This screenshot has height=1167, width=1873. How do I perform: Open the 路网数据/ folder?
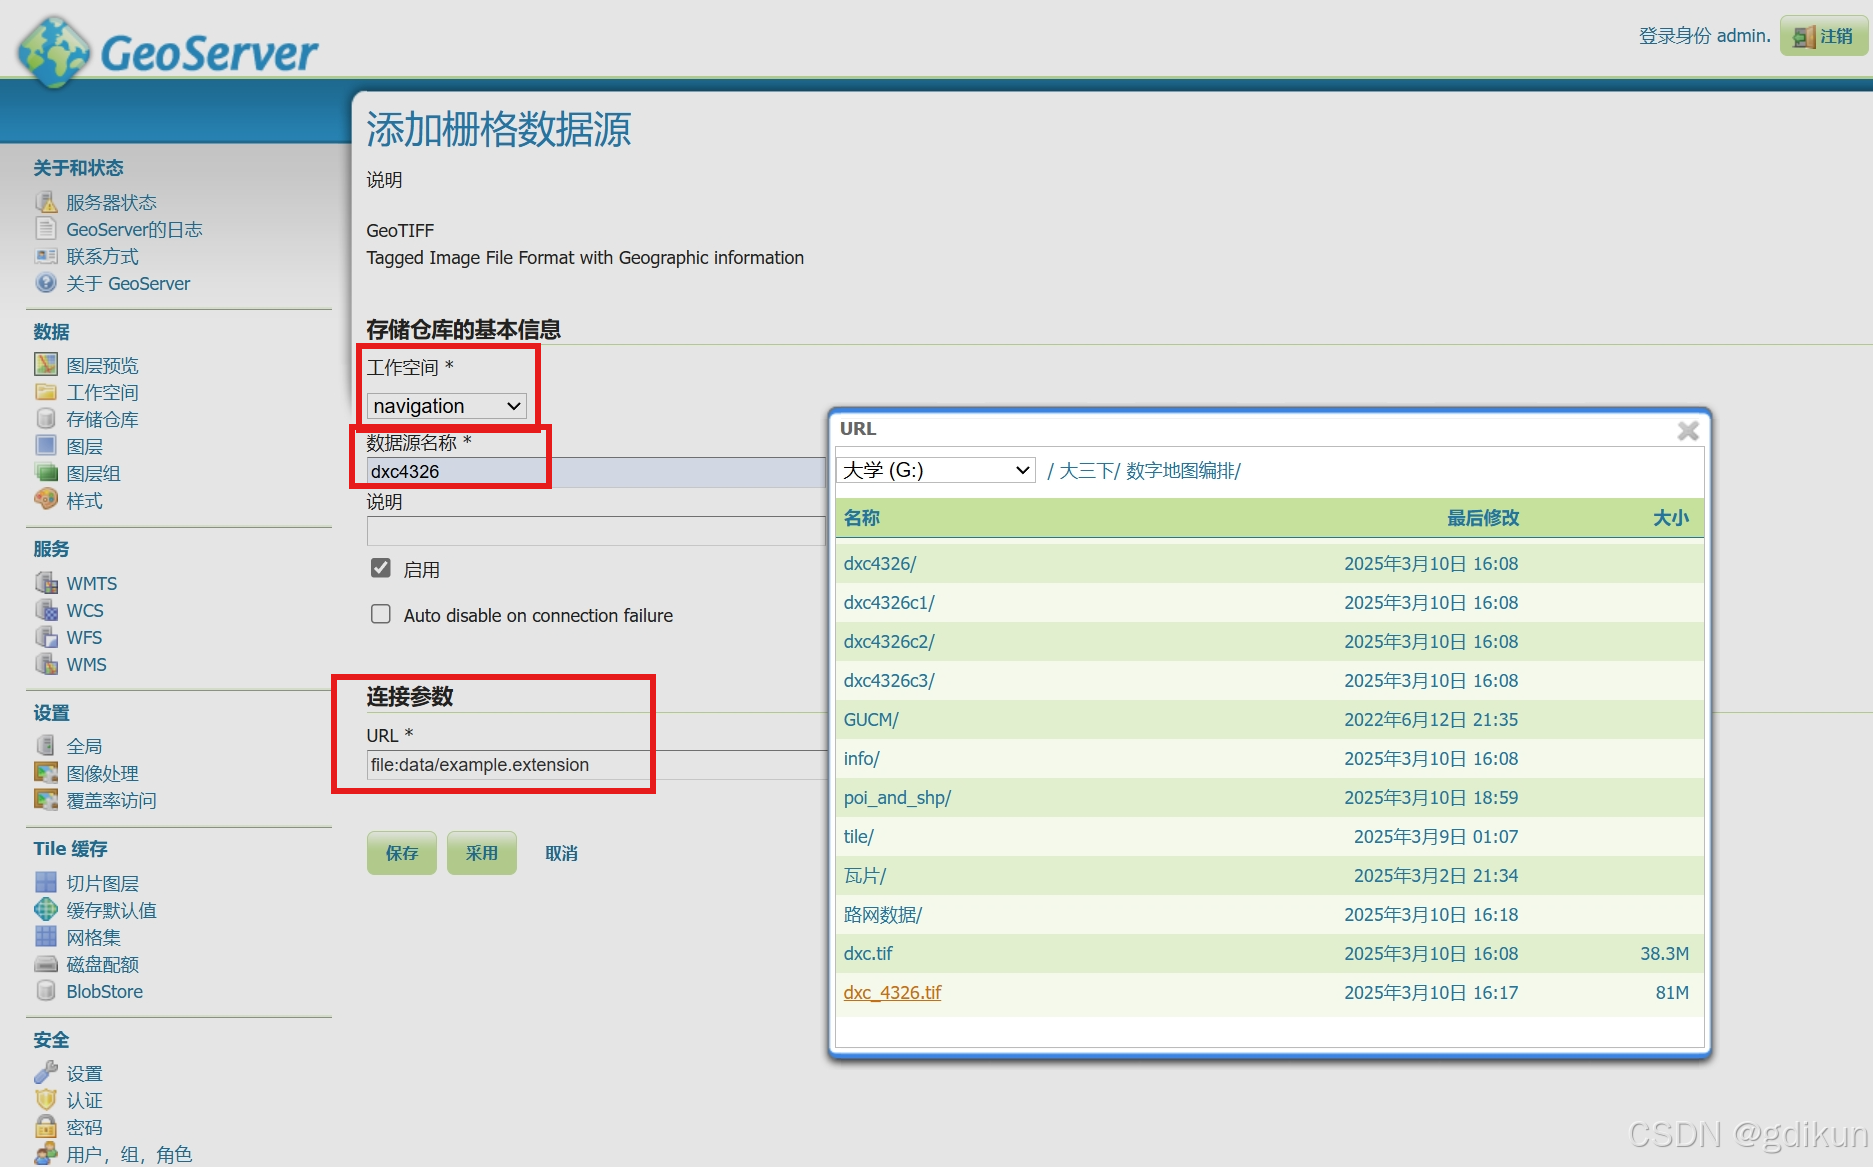point(883,915)
